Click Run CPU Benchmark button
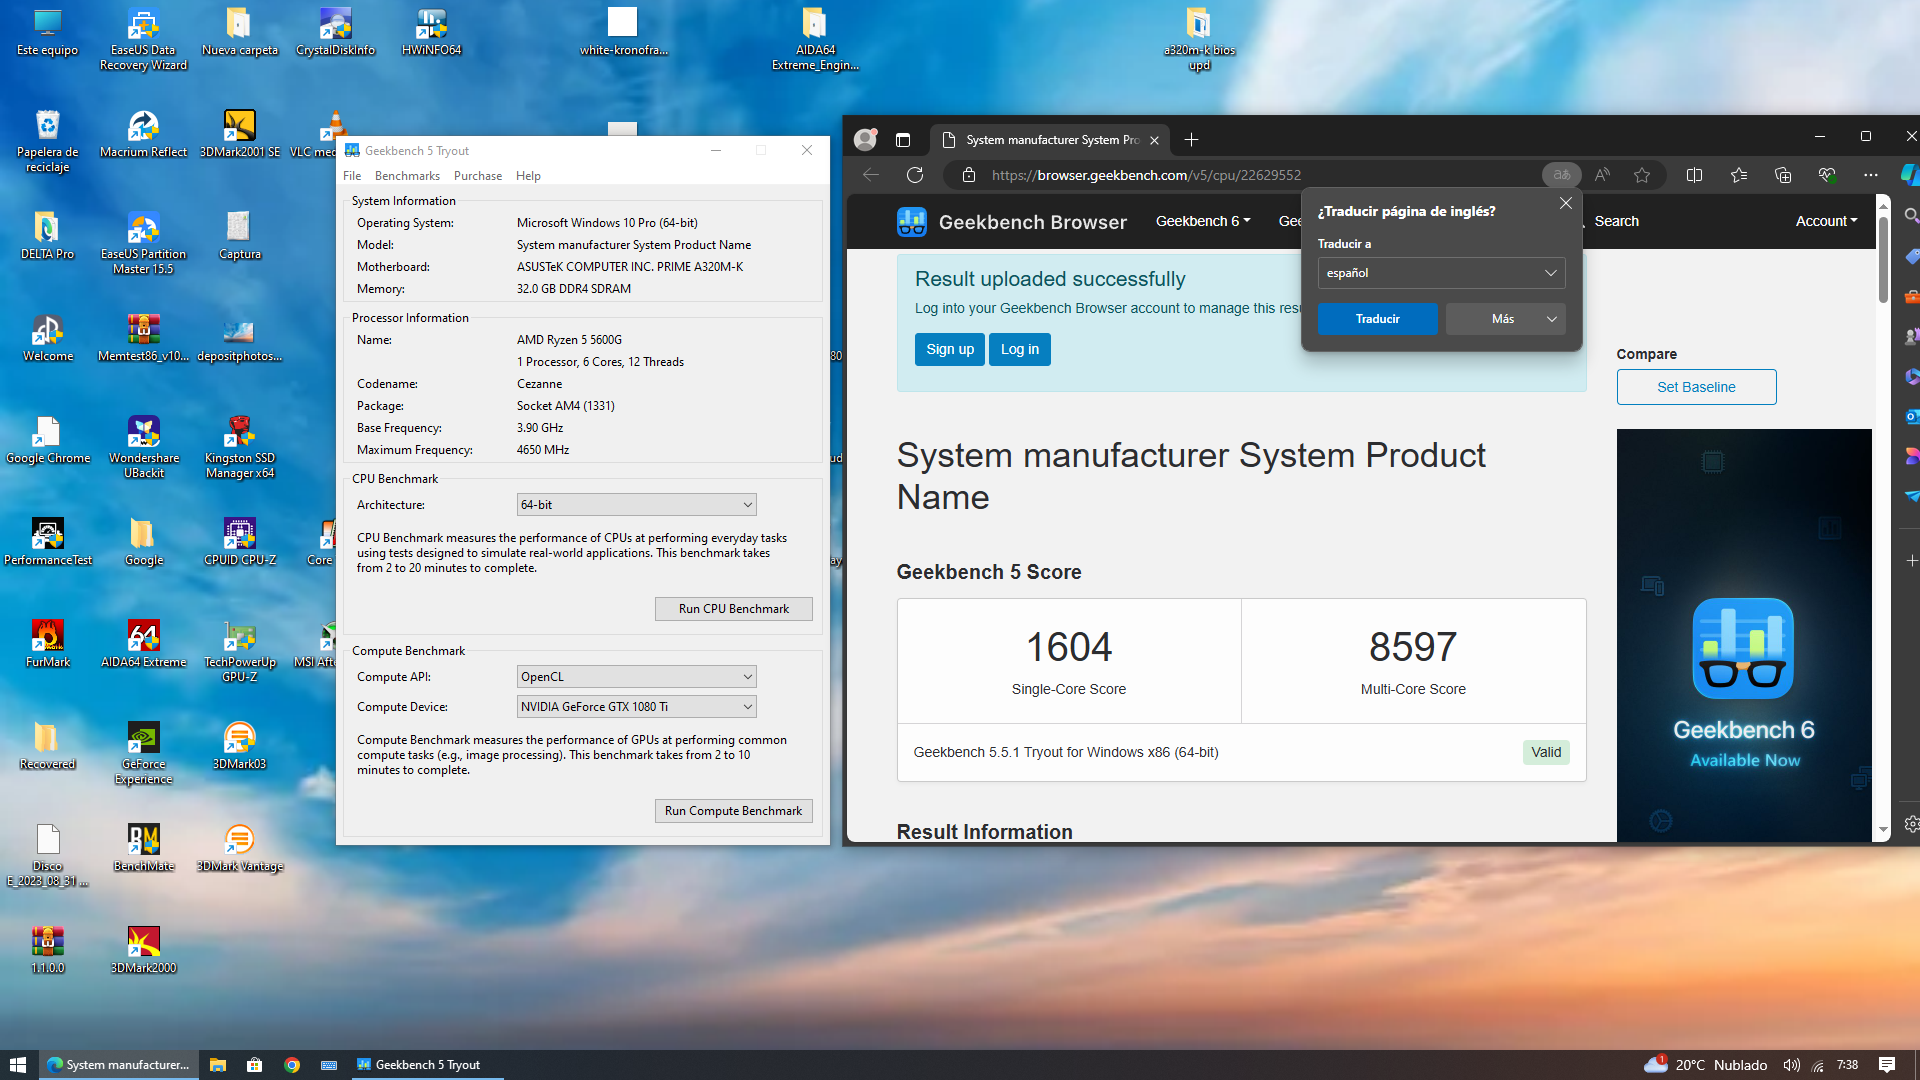The width and height of the screenshot is (1920, 1080). (733, 609)
